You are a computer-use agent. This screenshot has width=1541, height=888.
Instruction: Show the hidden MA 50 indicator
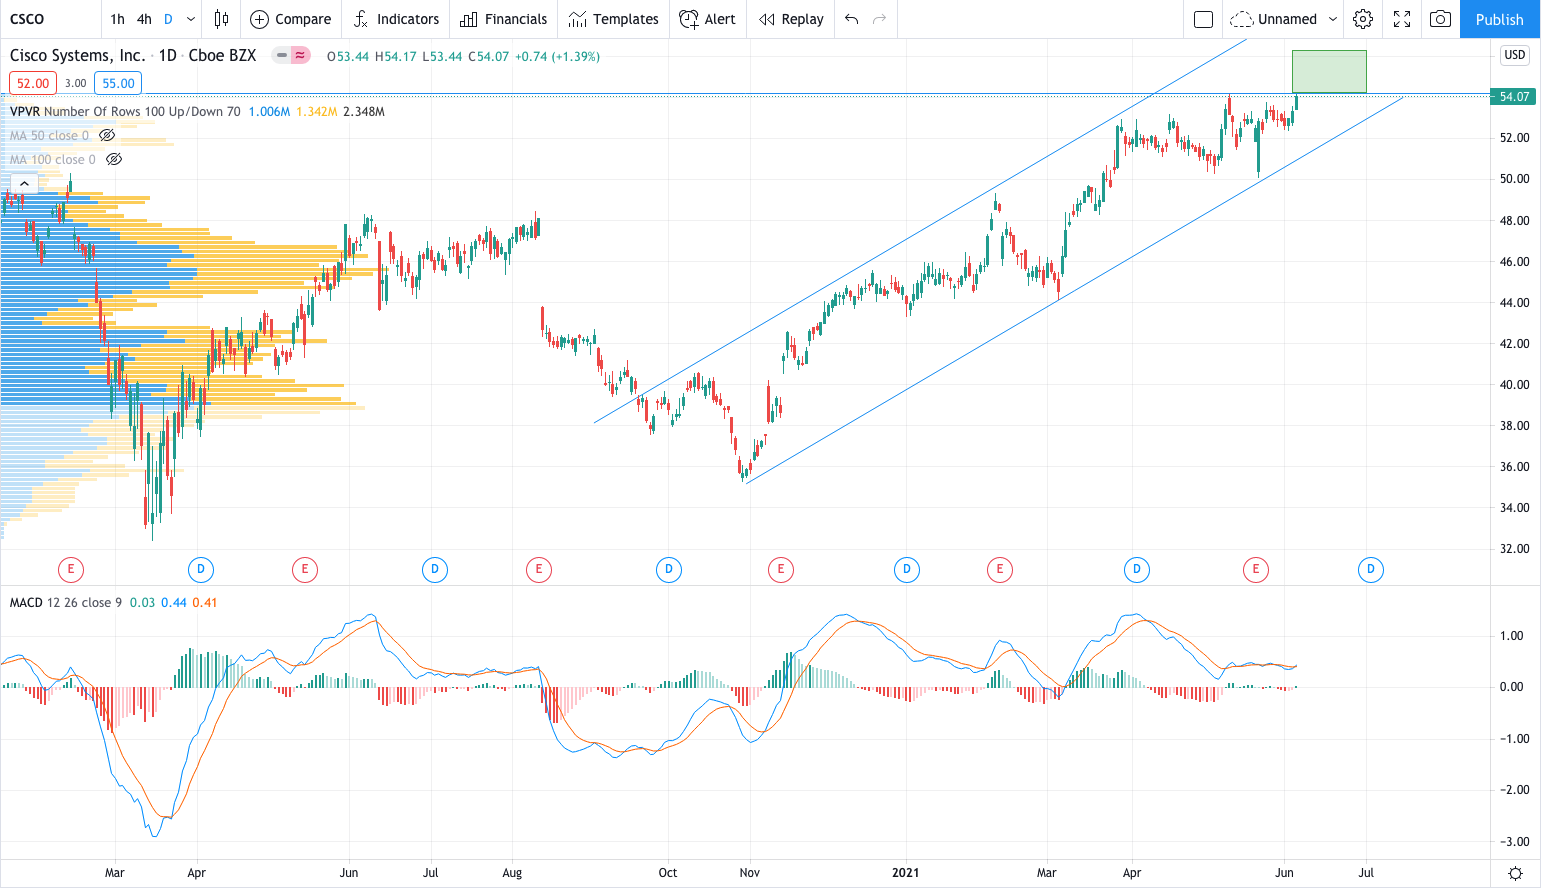(x=107, y=136)
